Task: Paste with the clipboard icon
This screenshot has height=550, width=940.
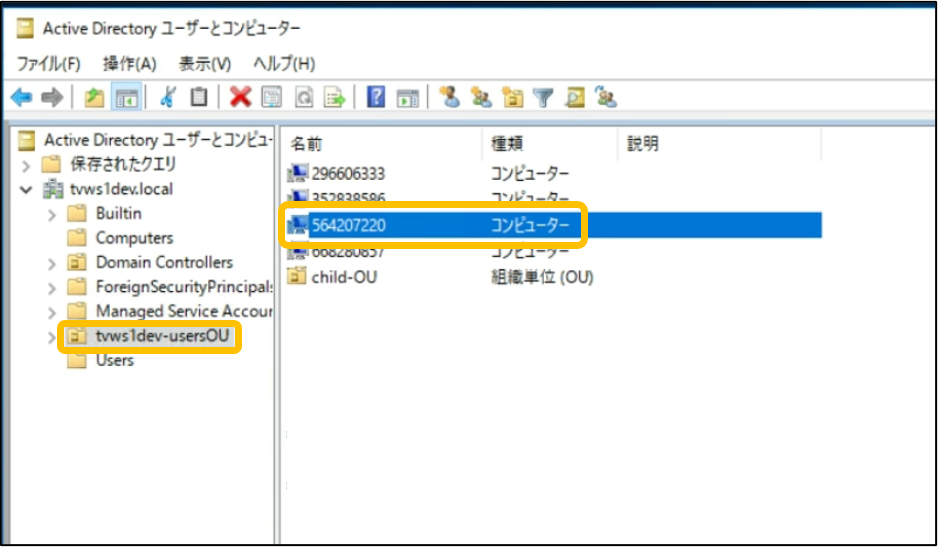Action: (x=198, y=97)
